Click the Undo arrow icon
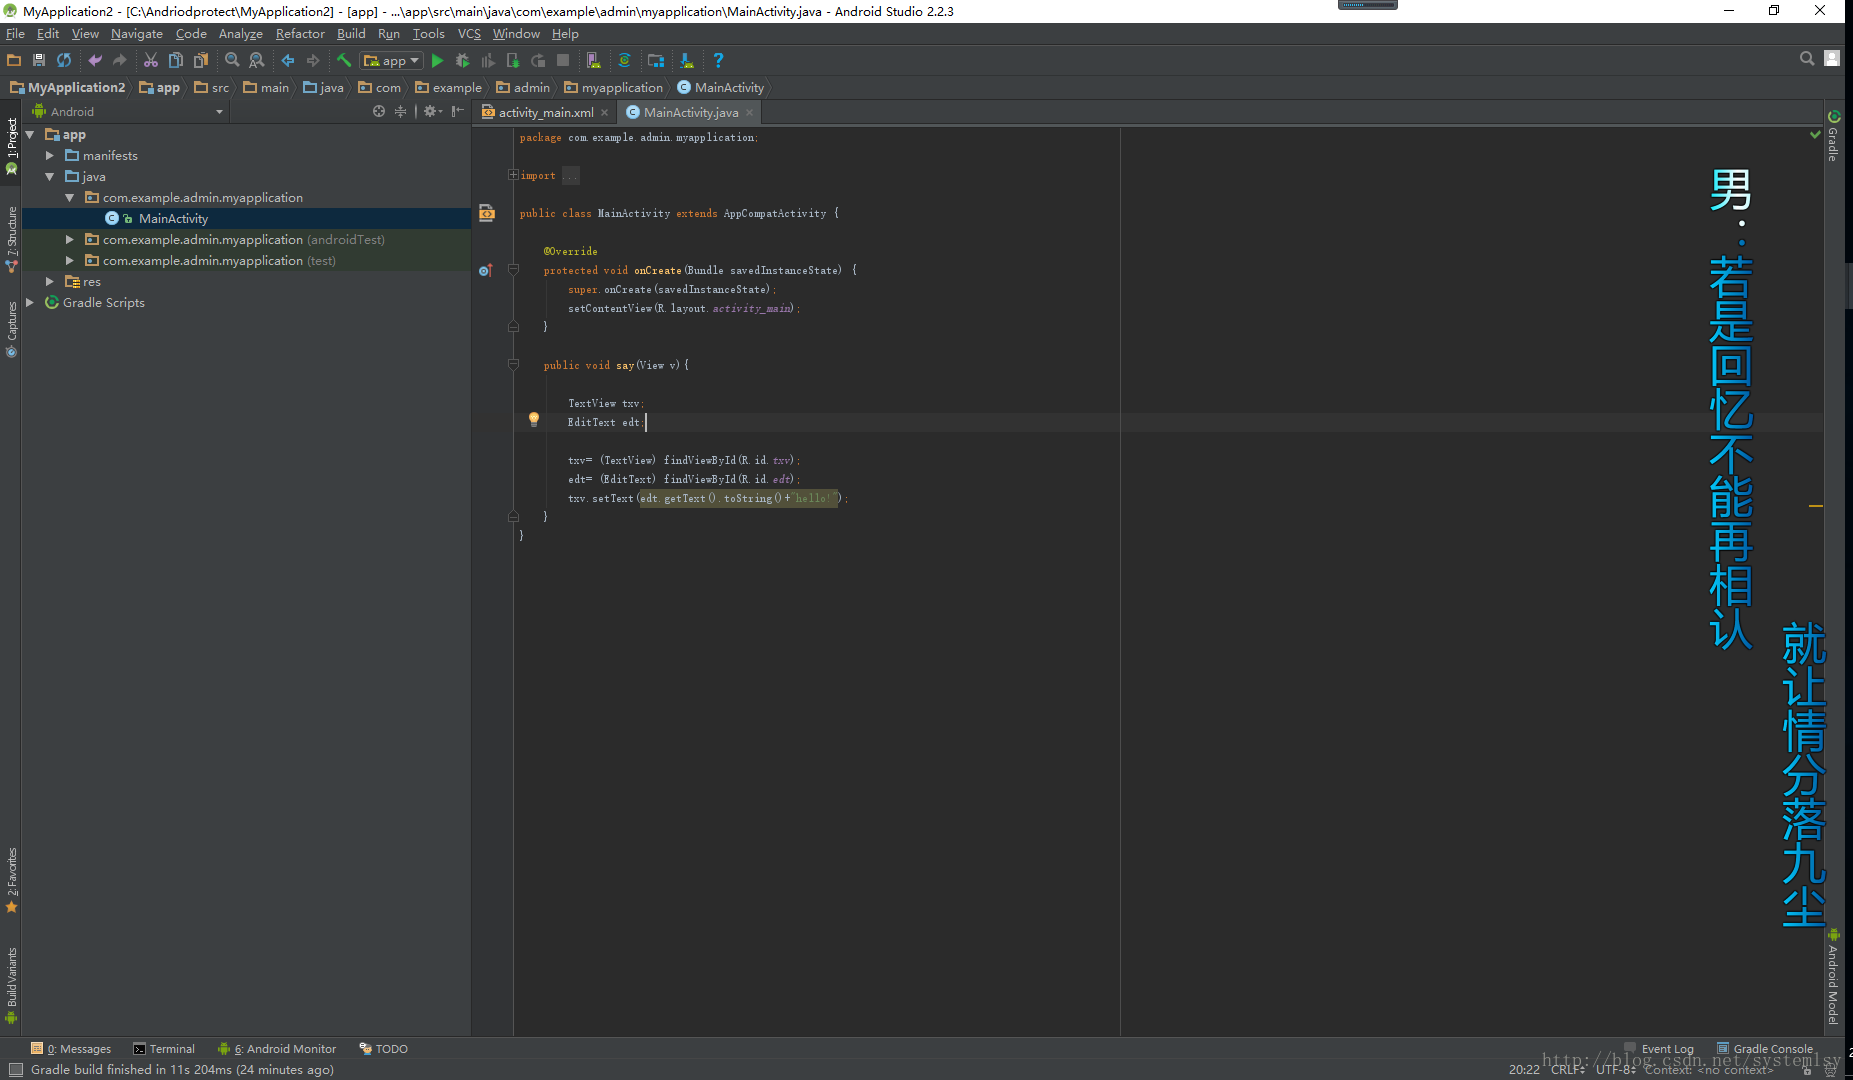Screen dimensions: 1853x1080 95,60
